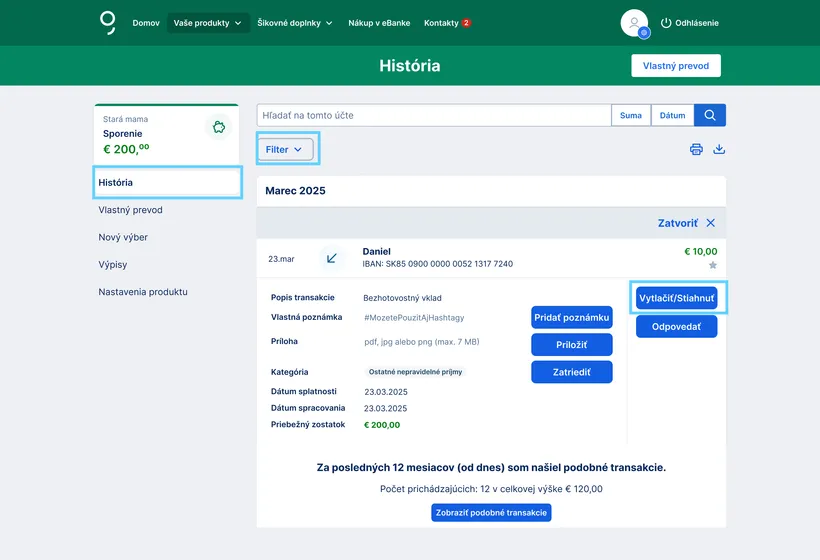Click the Priebežný zostatok € 200,00 value
This screenshot has width=820, height=560.
(x=382, y=425)
